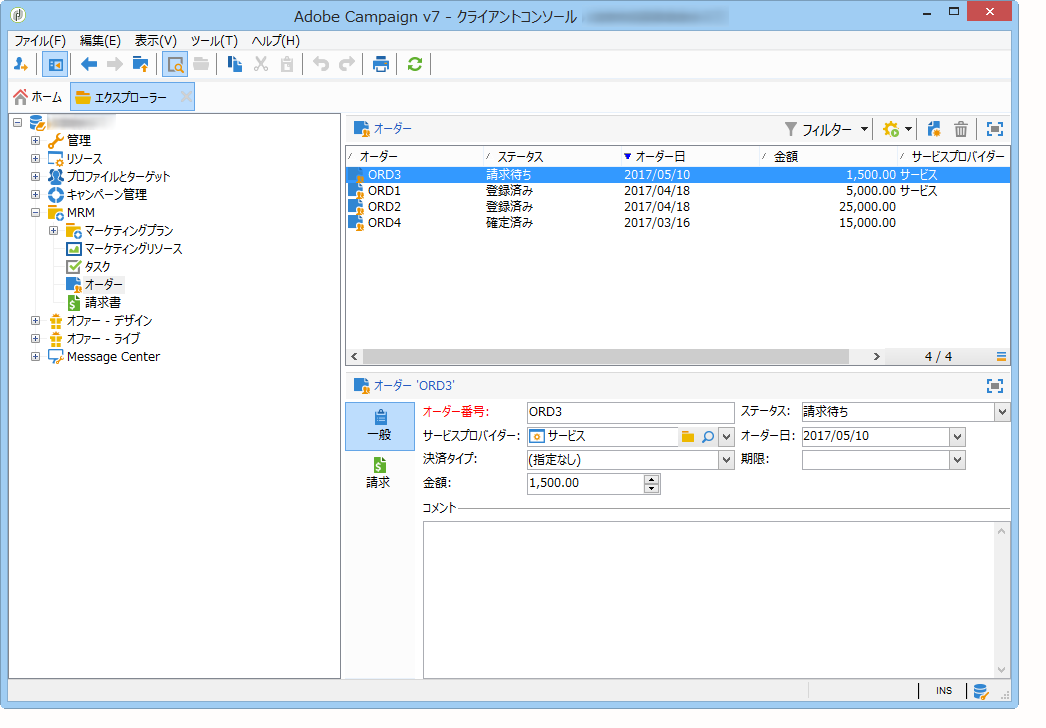Increase 金額 with the spinner up arrow
The image size is (1046, 728).
point(651,478)
